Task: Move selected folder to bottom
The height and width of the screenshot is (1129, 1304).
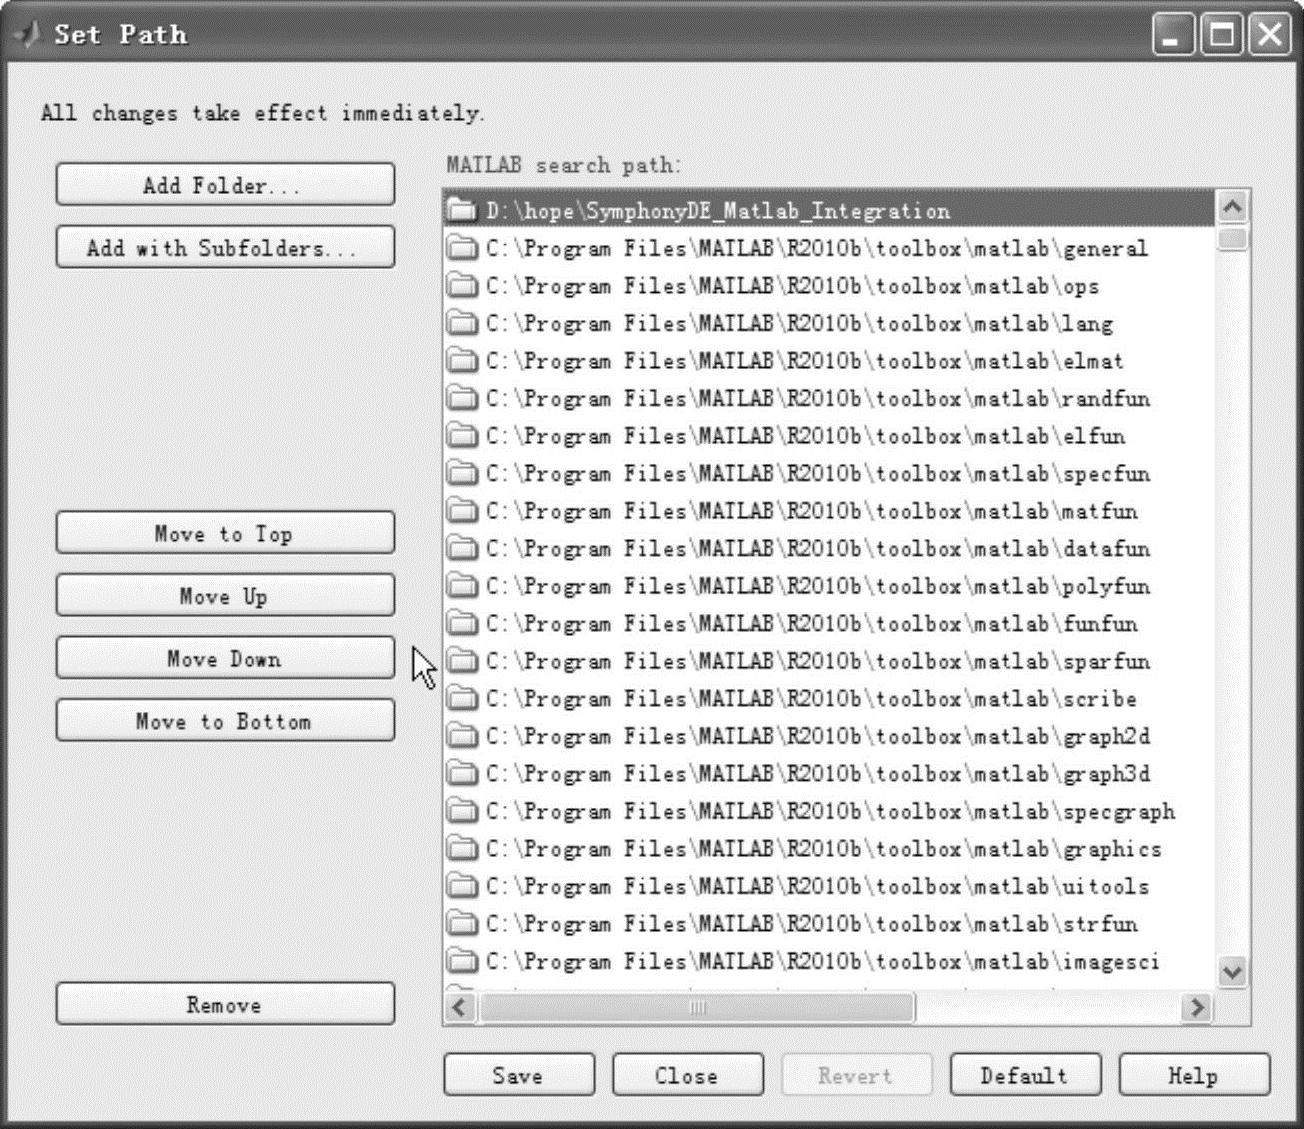Action: click(x=225, y=721)
